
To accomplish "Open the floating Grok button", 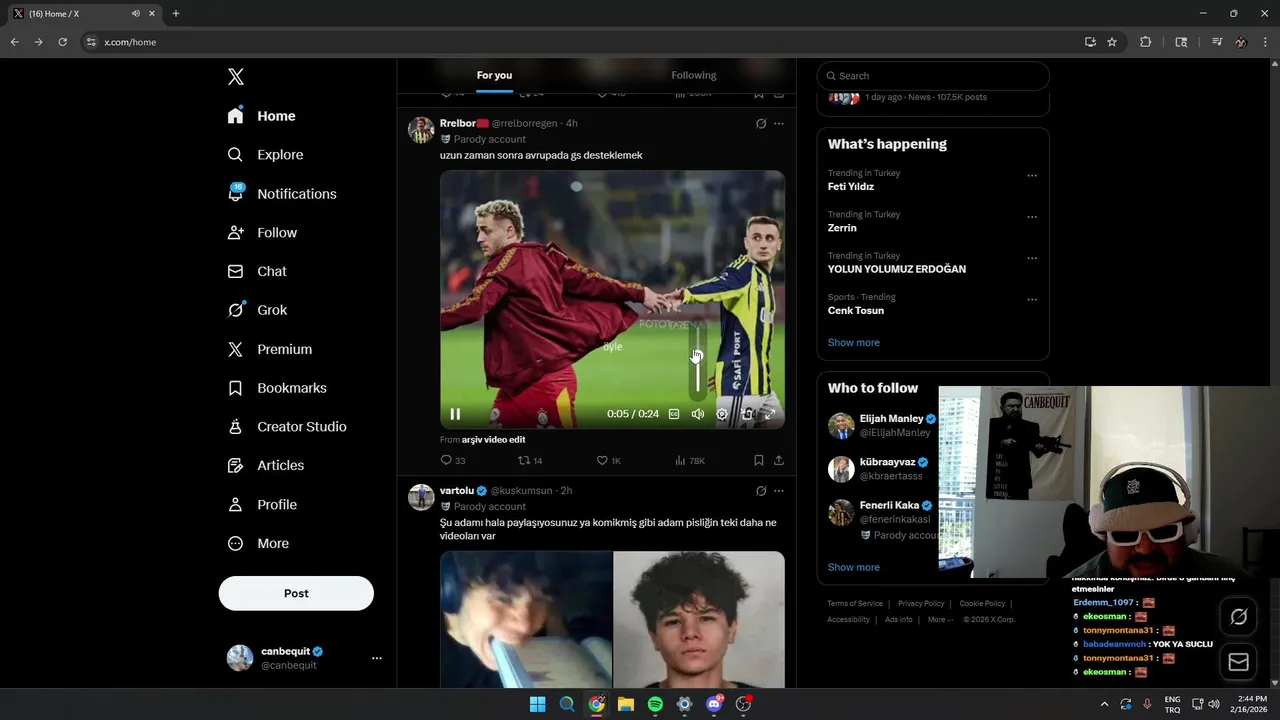I will (x=1238, y=617).
